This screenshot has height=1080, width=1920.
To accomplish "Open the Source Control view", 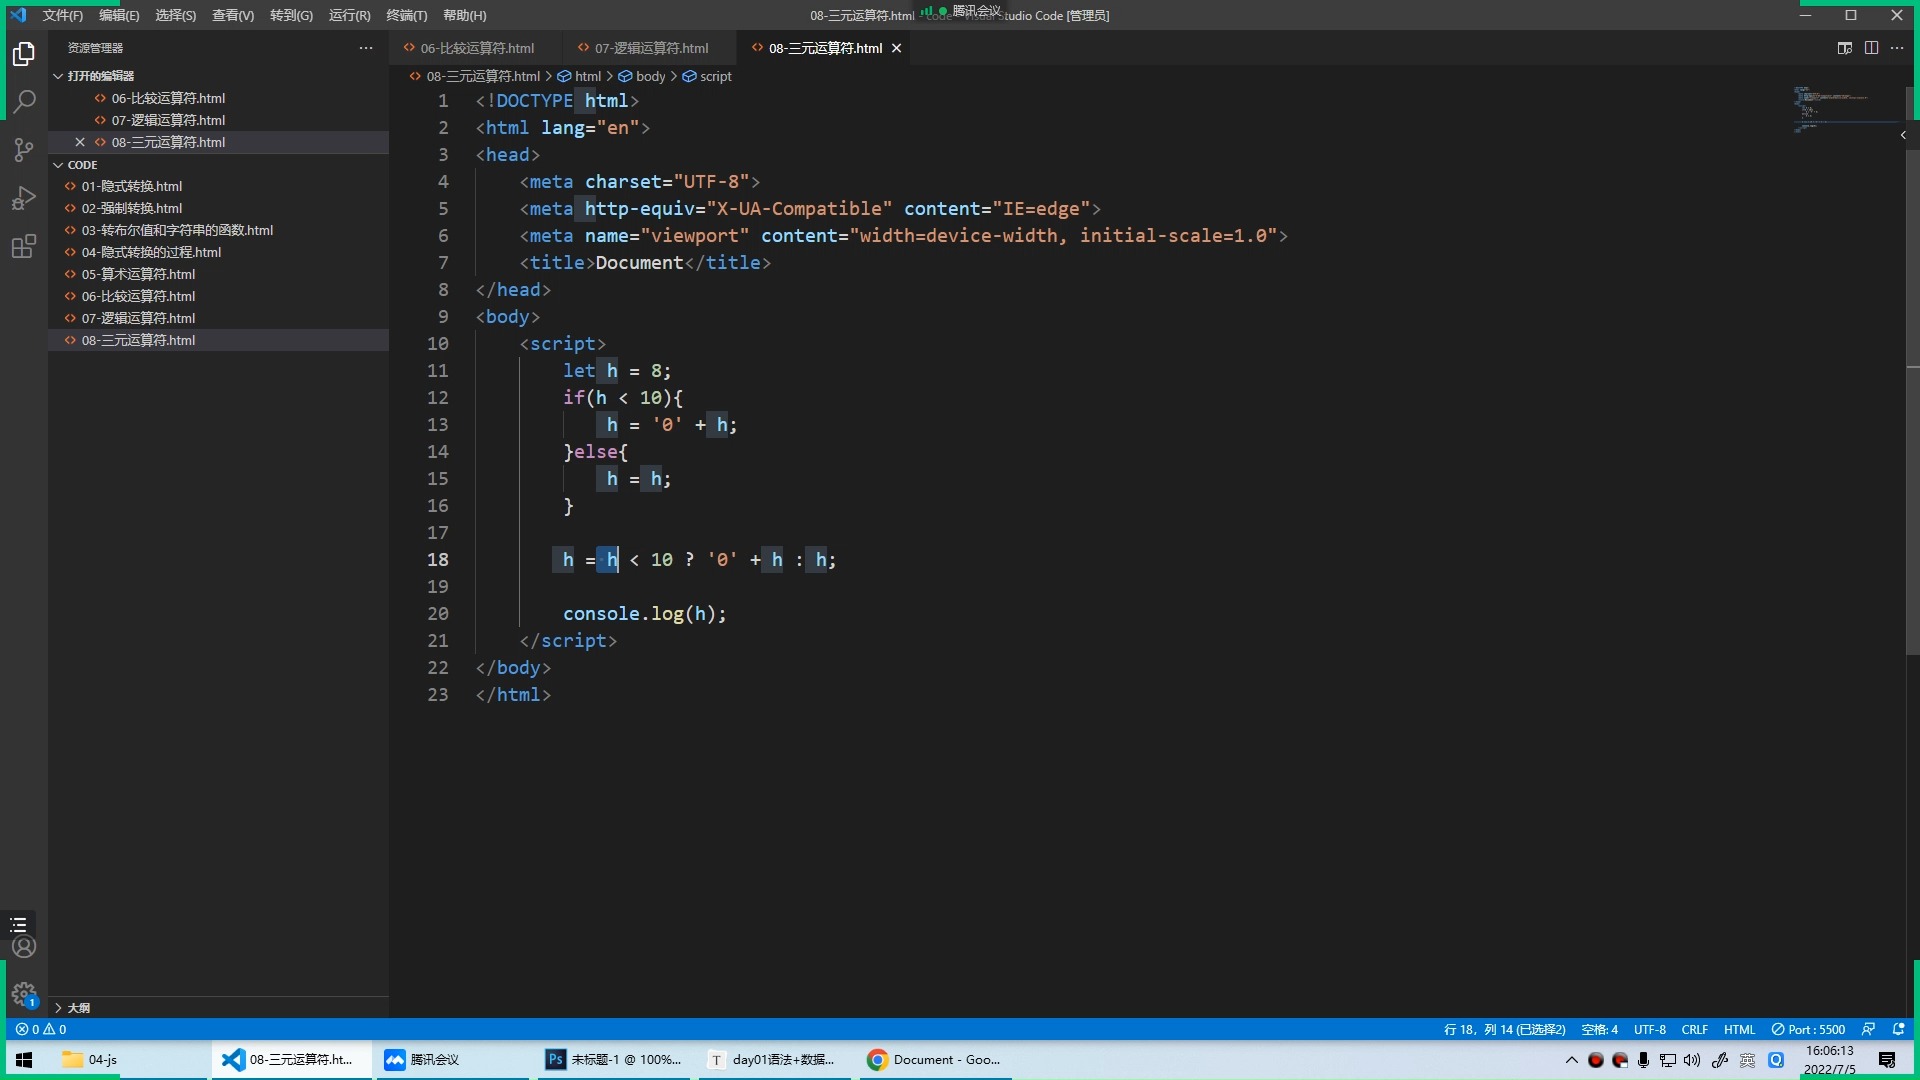I will 24,150.
